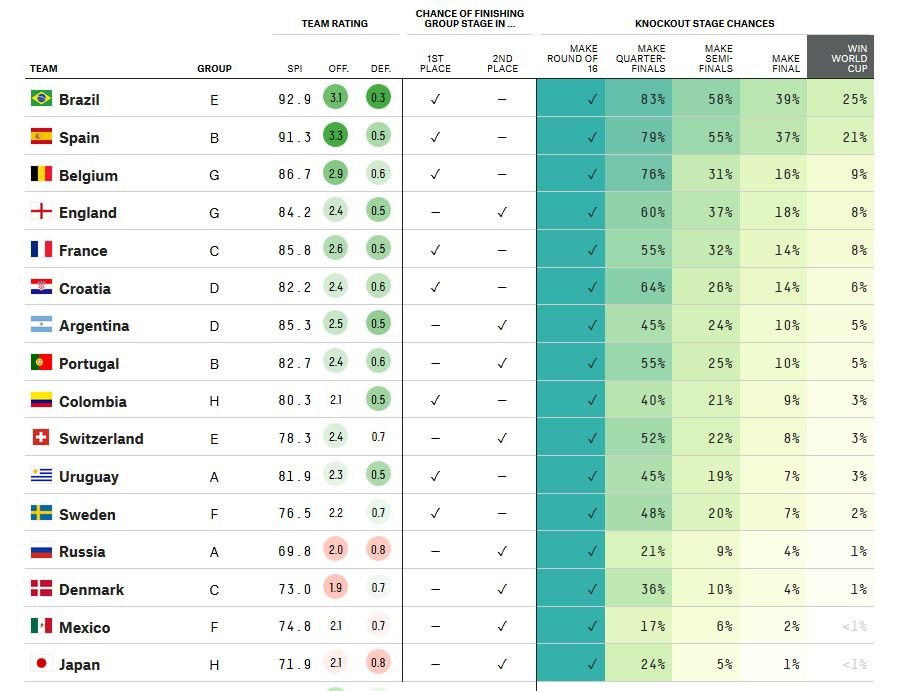Click Brazil's 3.1 offensive rating circle
Viewport: 898px width, 691px height.
336,97
